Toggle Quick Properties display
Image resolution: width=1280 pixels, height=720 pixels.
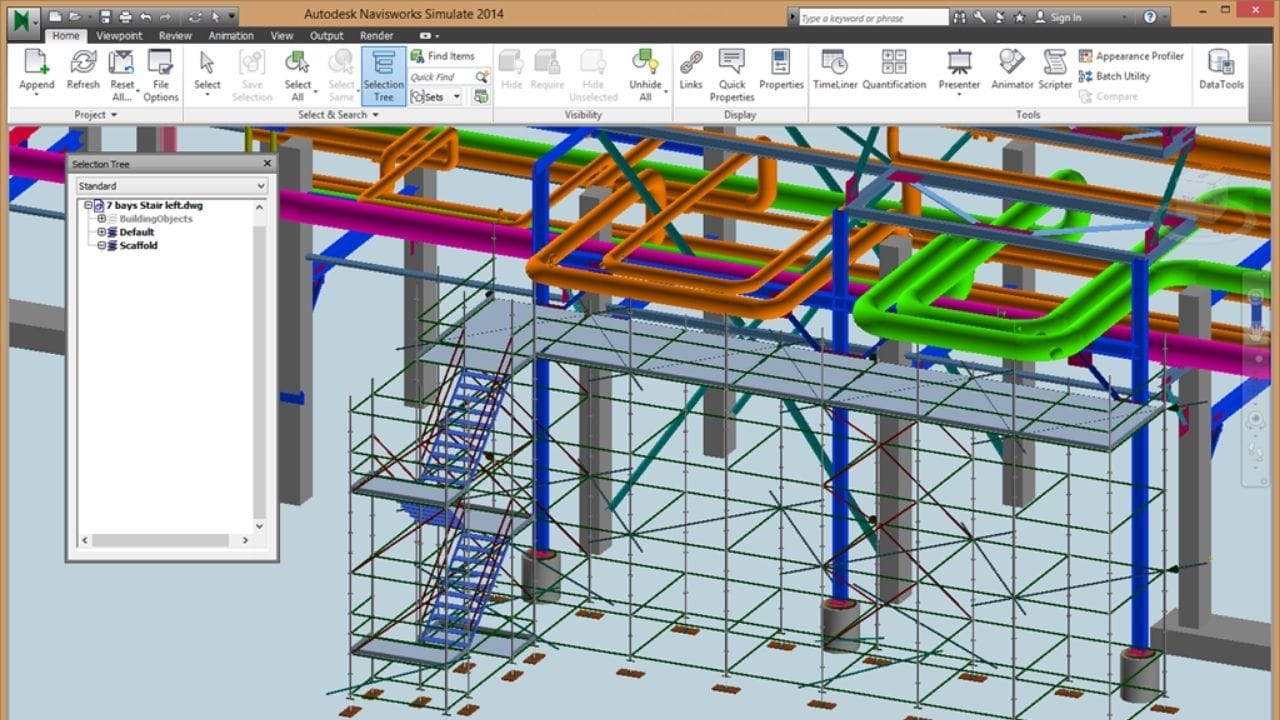732,63
